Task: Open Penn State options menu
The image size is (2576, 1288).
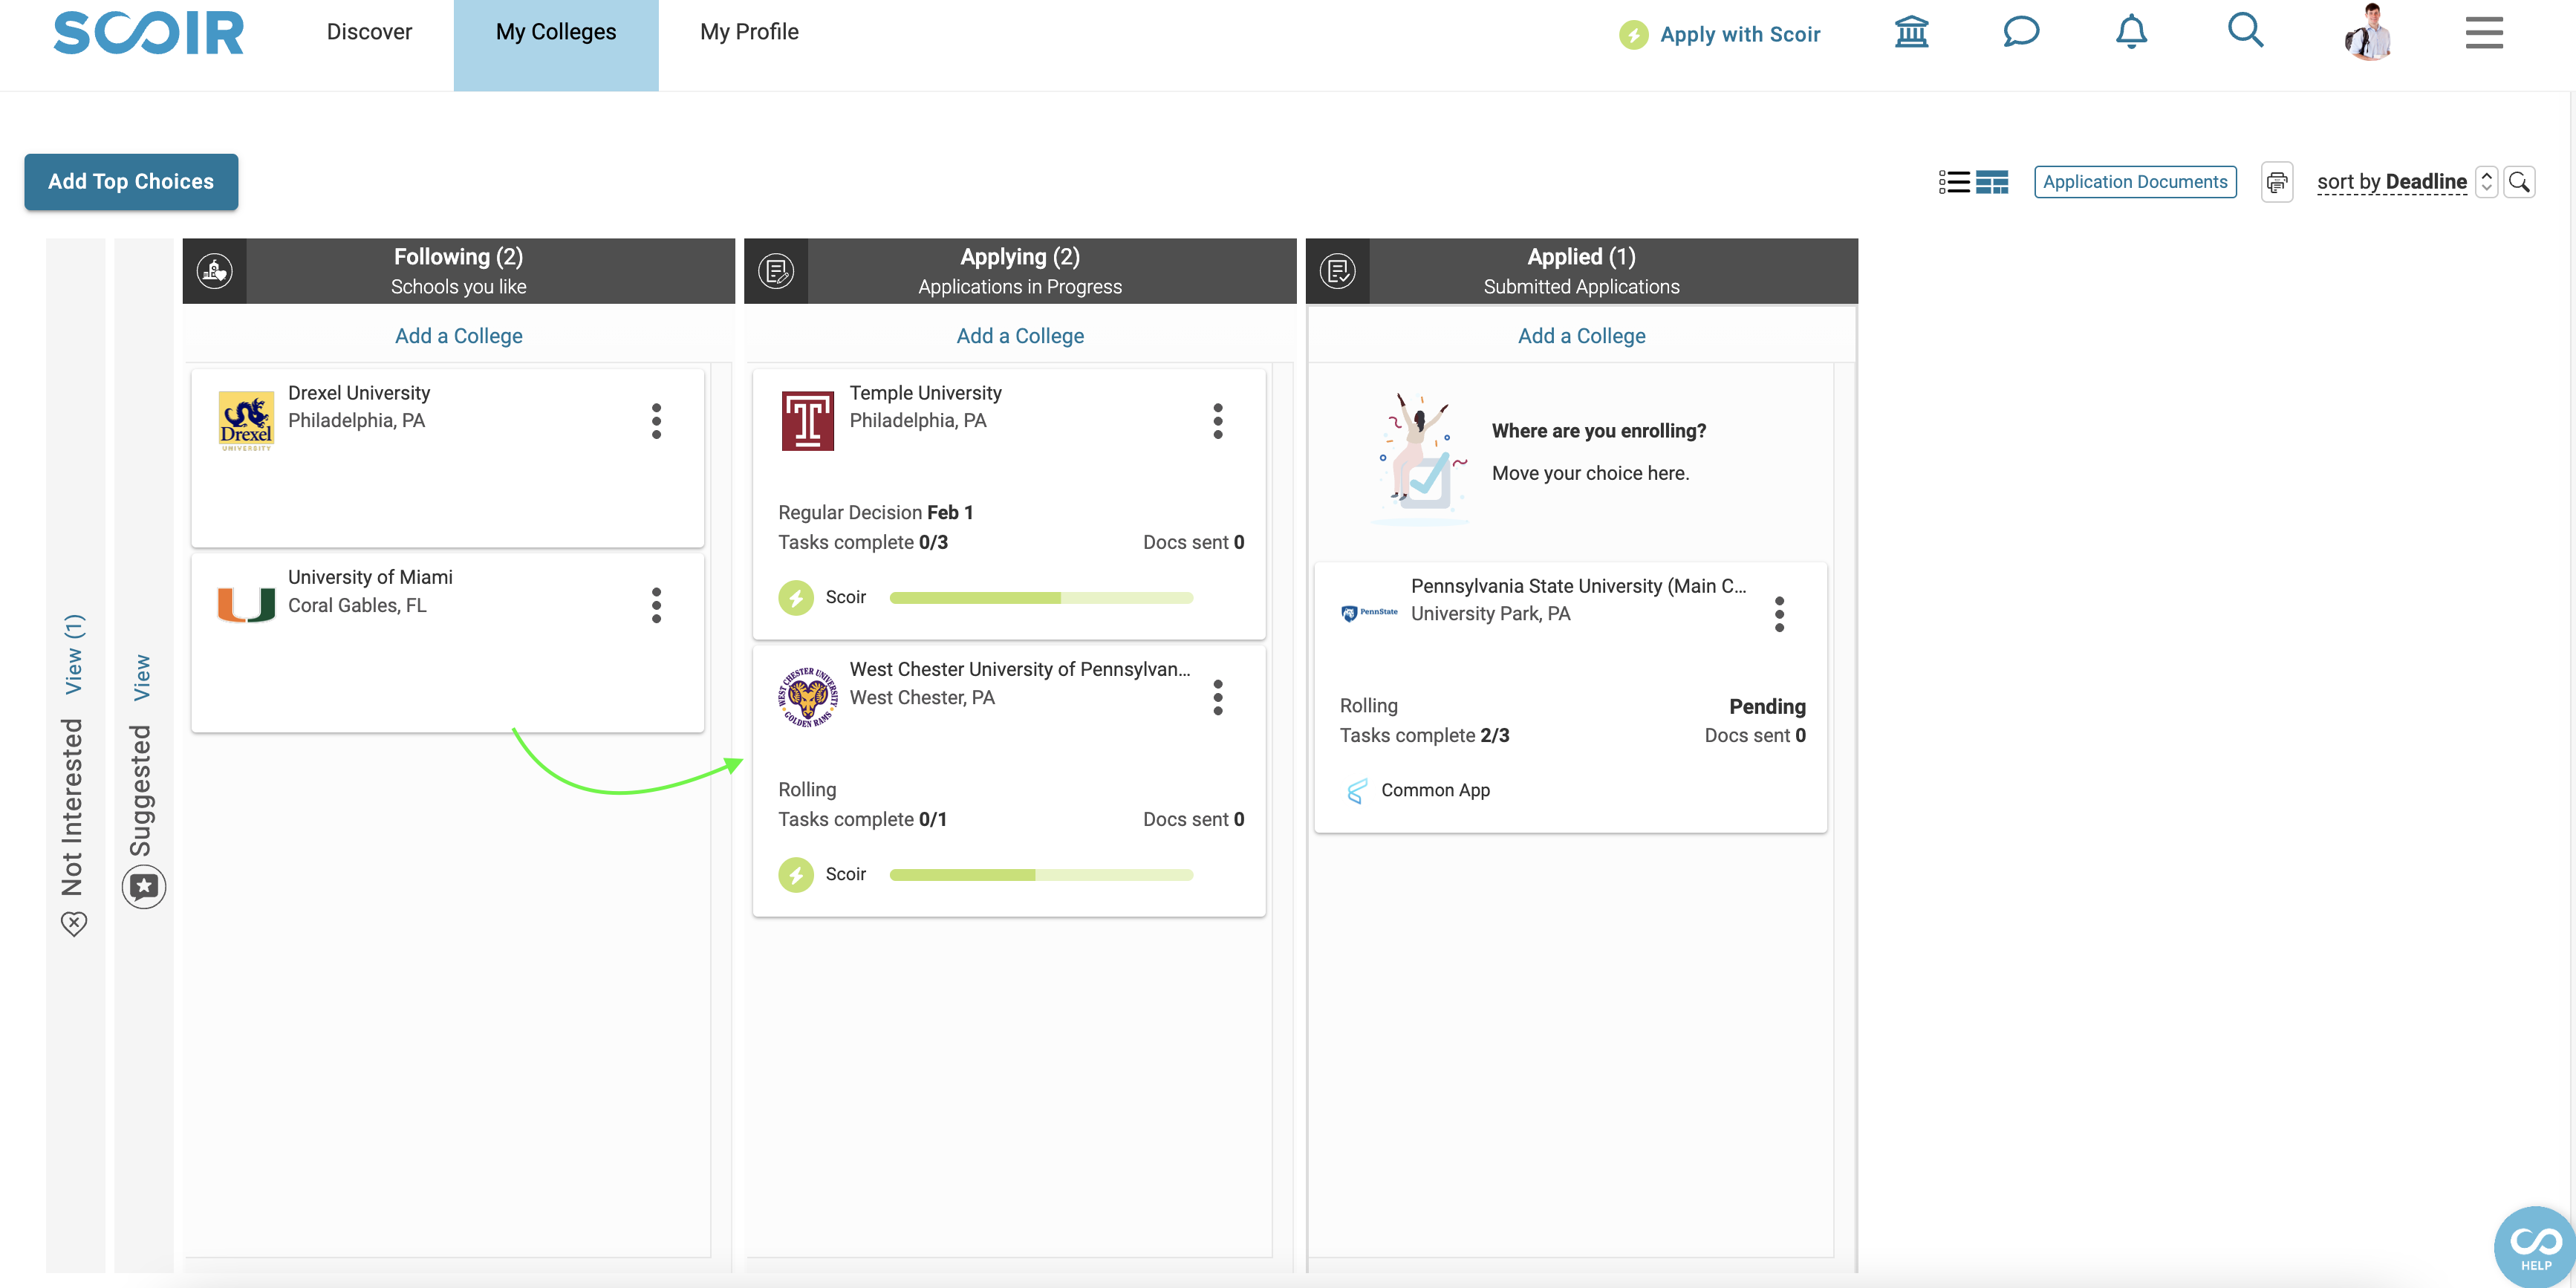Action: coord(1779,614)
